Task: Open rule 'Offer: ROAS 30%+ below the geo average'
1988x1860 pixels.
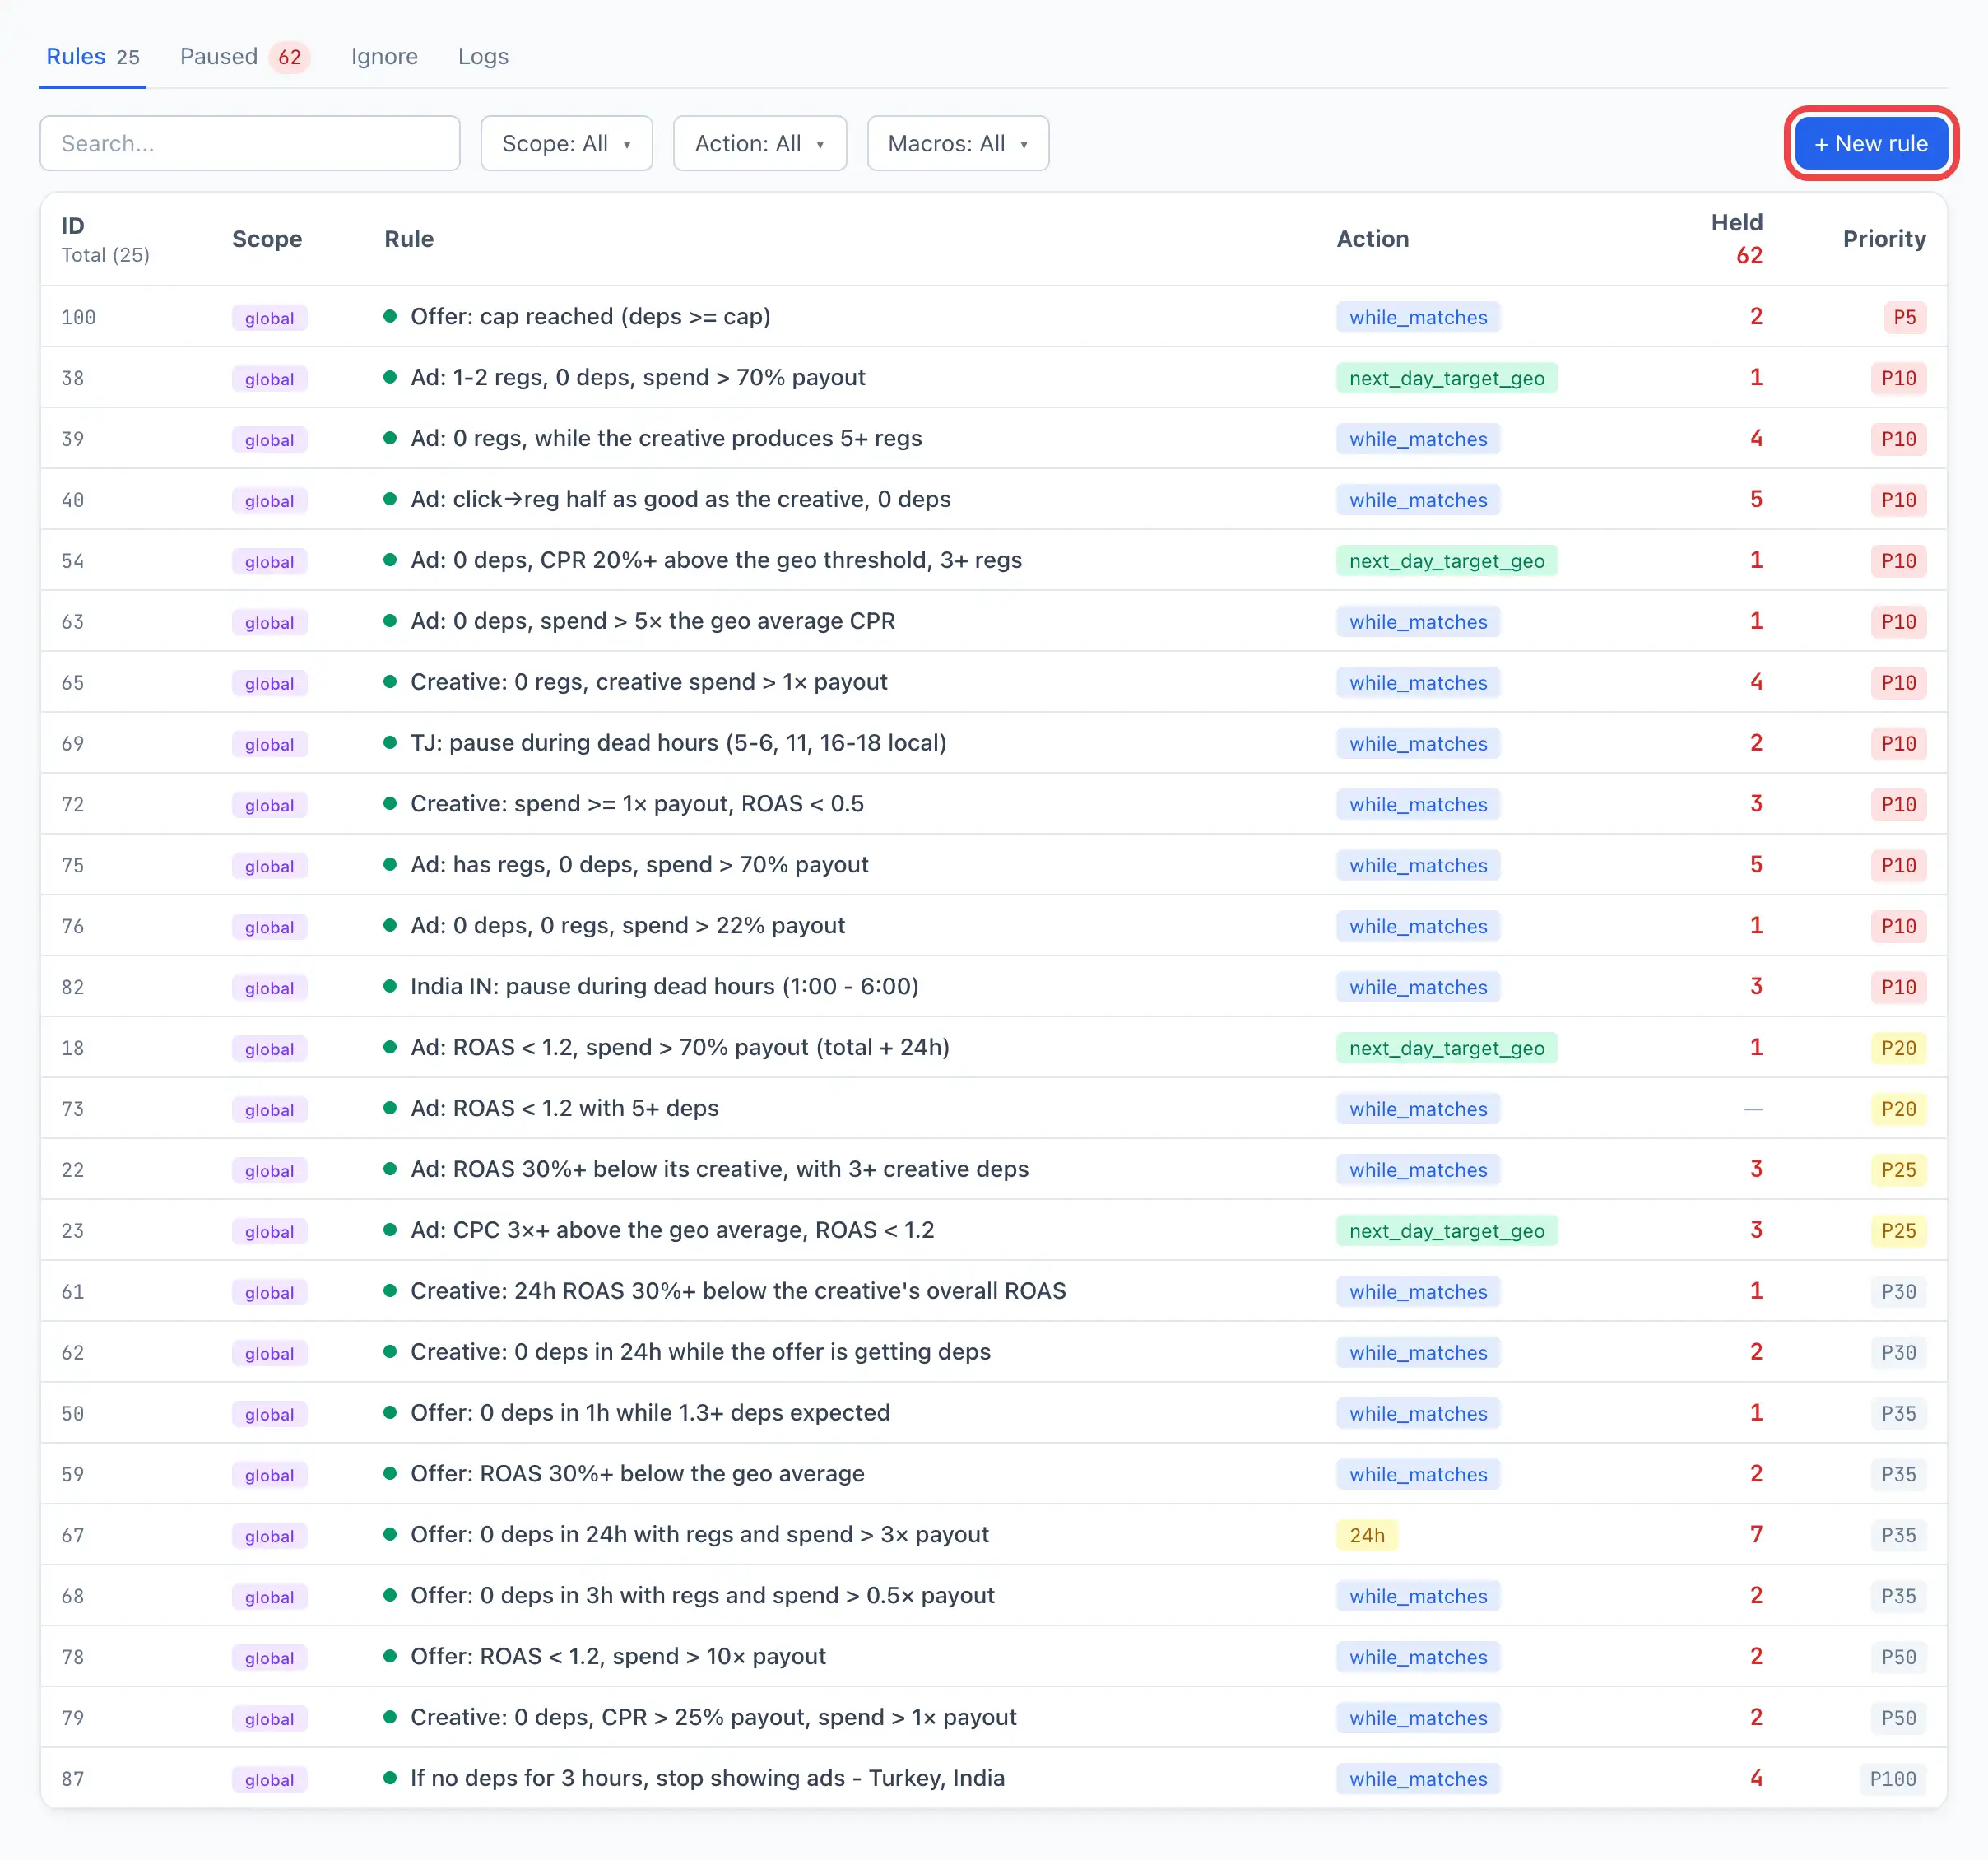Action: tap(637, 1473)
